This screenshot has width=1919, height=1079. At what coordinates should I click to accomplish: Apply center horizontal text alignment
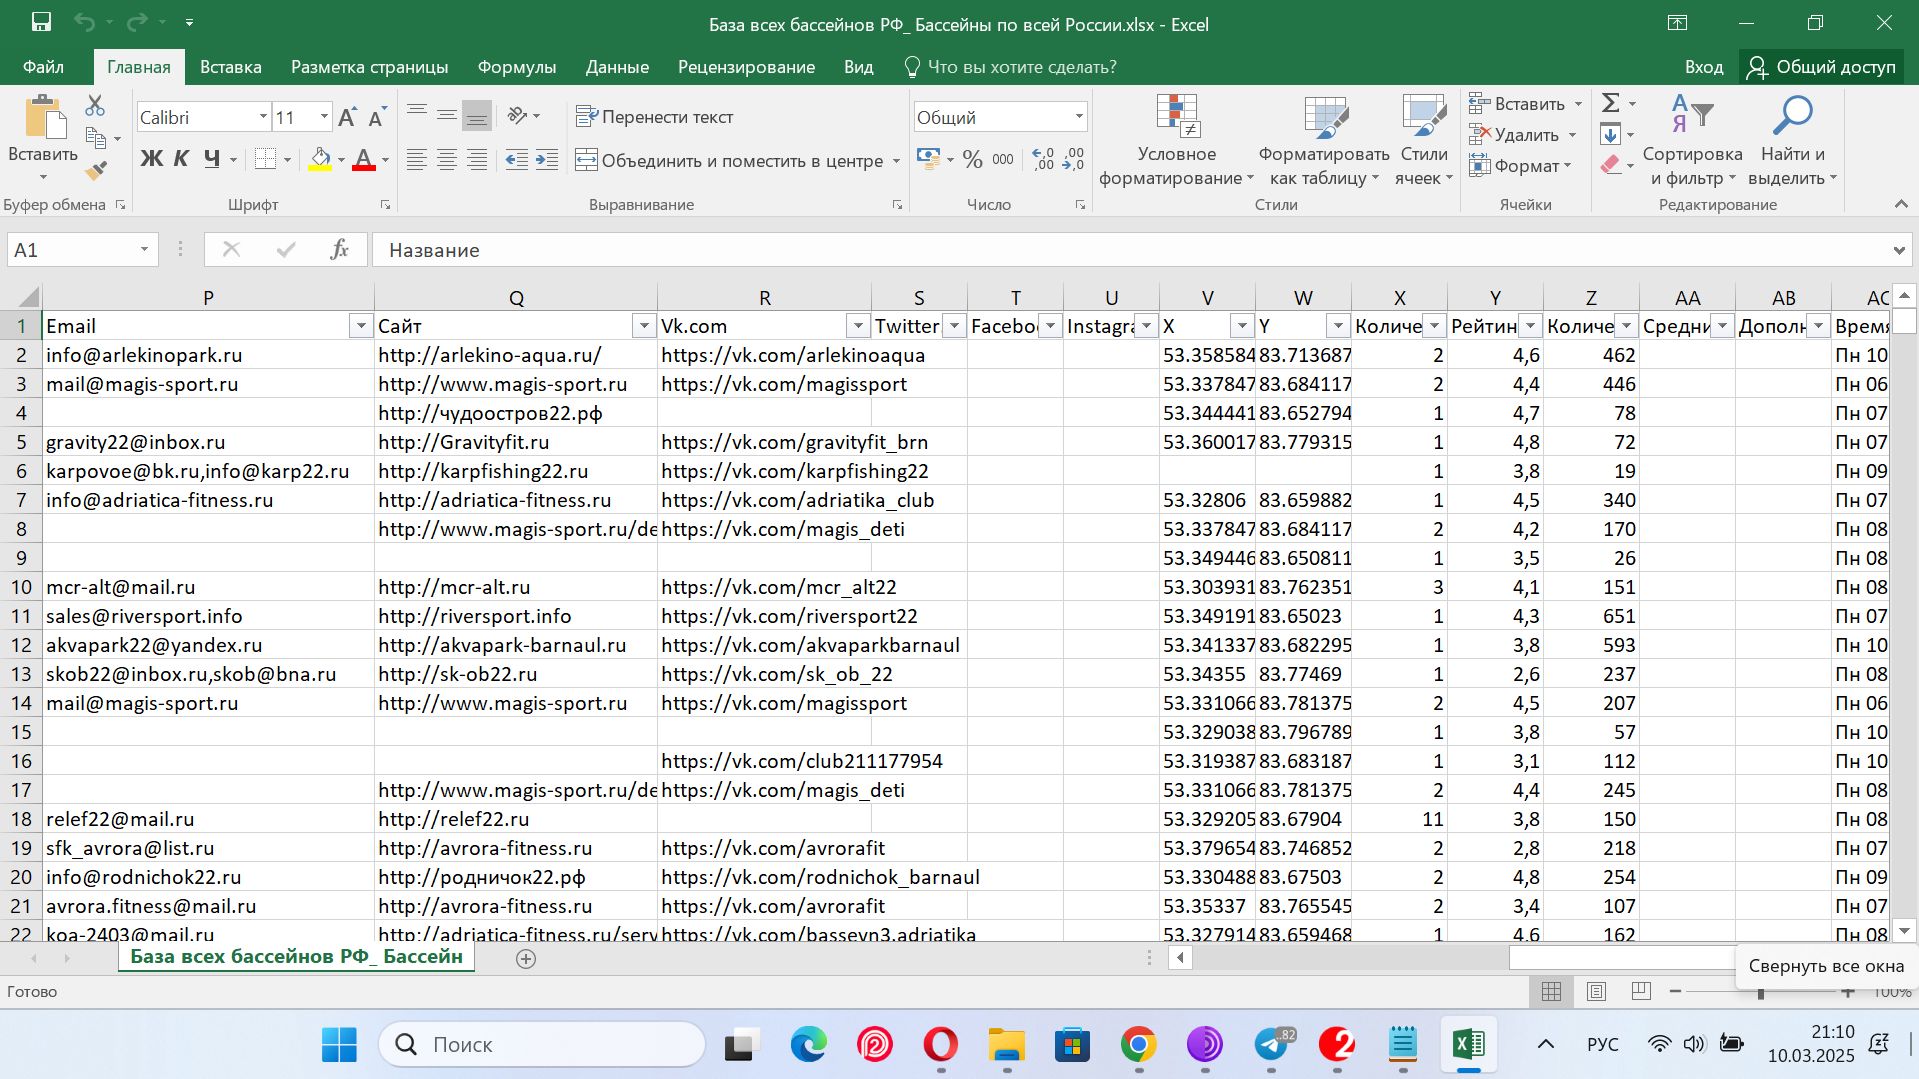[x=447, y=160]
